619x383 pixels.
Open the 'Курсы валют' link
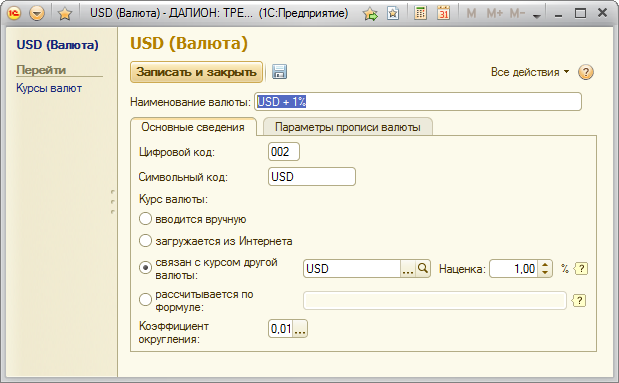49,88
